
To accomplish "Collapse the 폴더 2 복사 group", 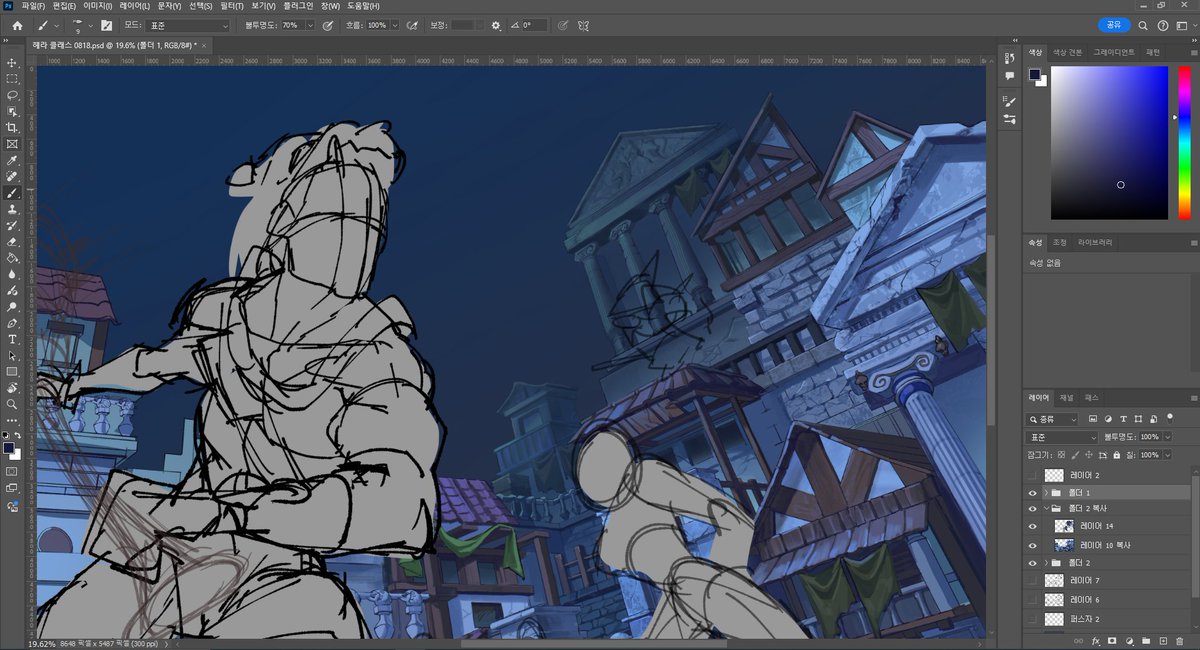I will pos(1046,508).
